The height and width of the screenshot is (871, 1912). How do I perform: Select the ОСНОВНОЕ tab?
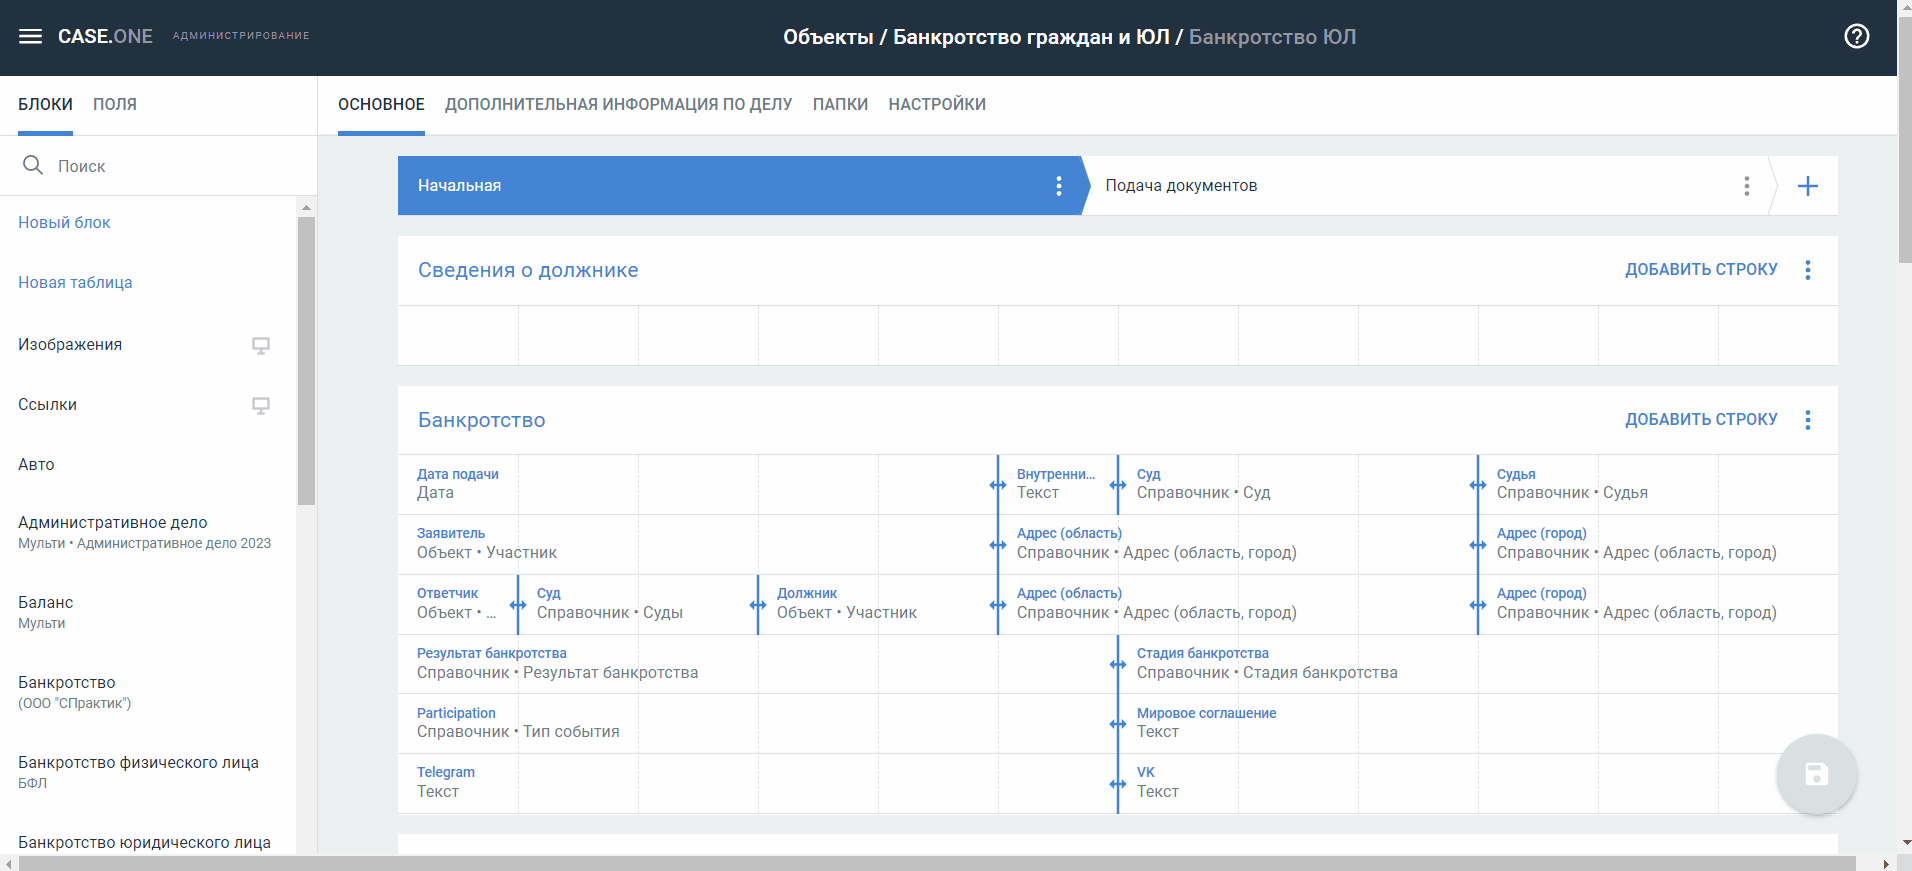[381, 104]
